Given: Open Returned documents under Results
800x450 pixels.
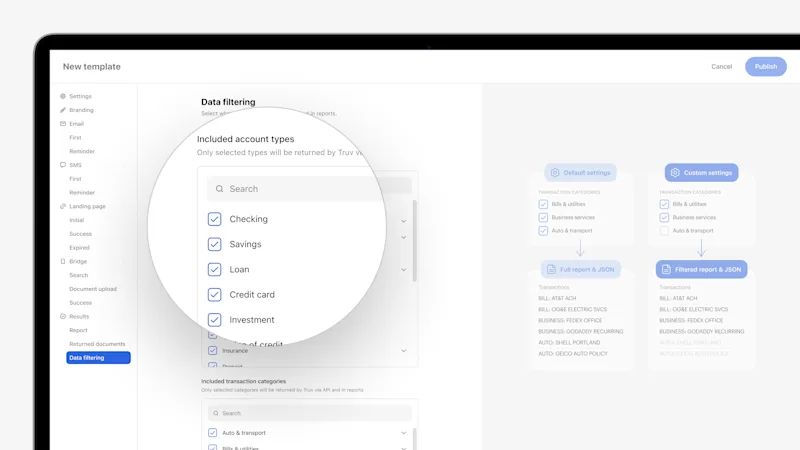Looking at the screenshot, I should point(97,344).
